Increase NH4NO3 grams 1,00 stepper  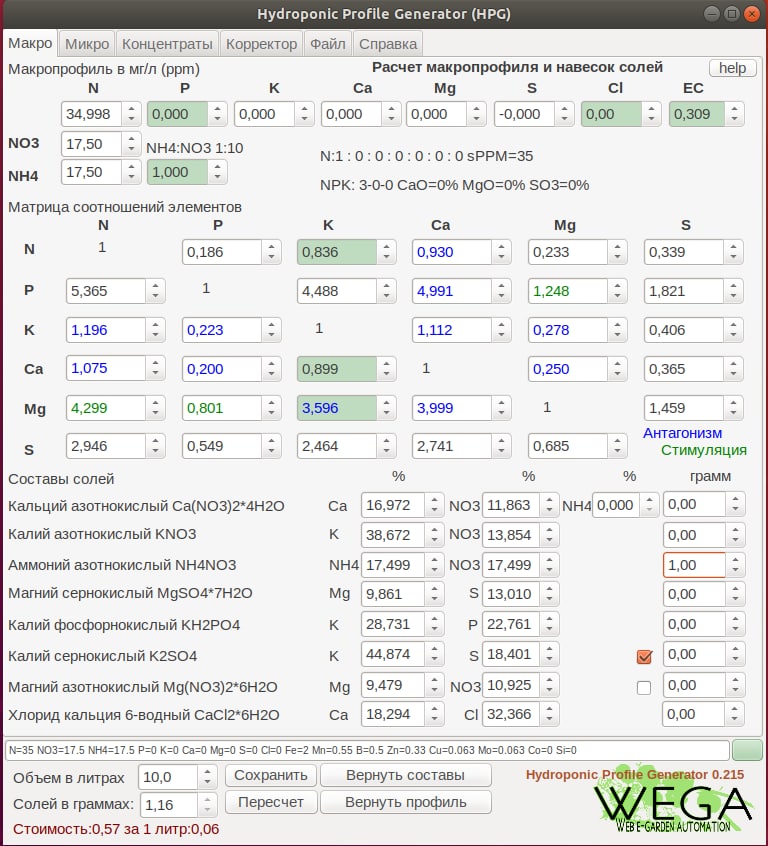tap(735, 560)
